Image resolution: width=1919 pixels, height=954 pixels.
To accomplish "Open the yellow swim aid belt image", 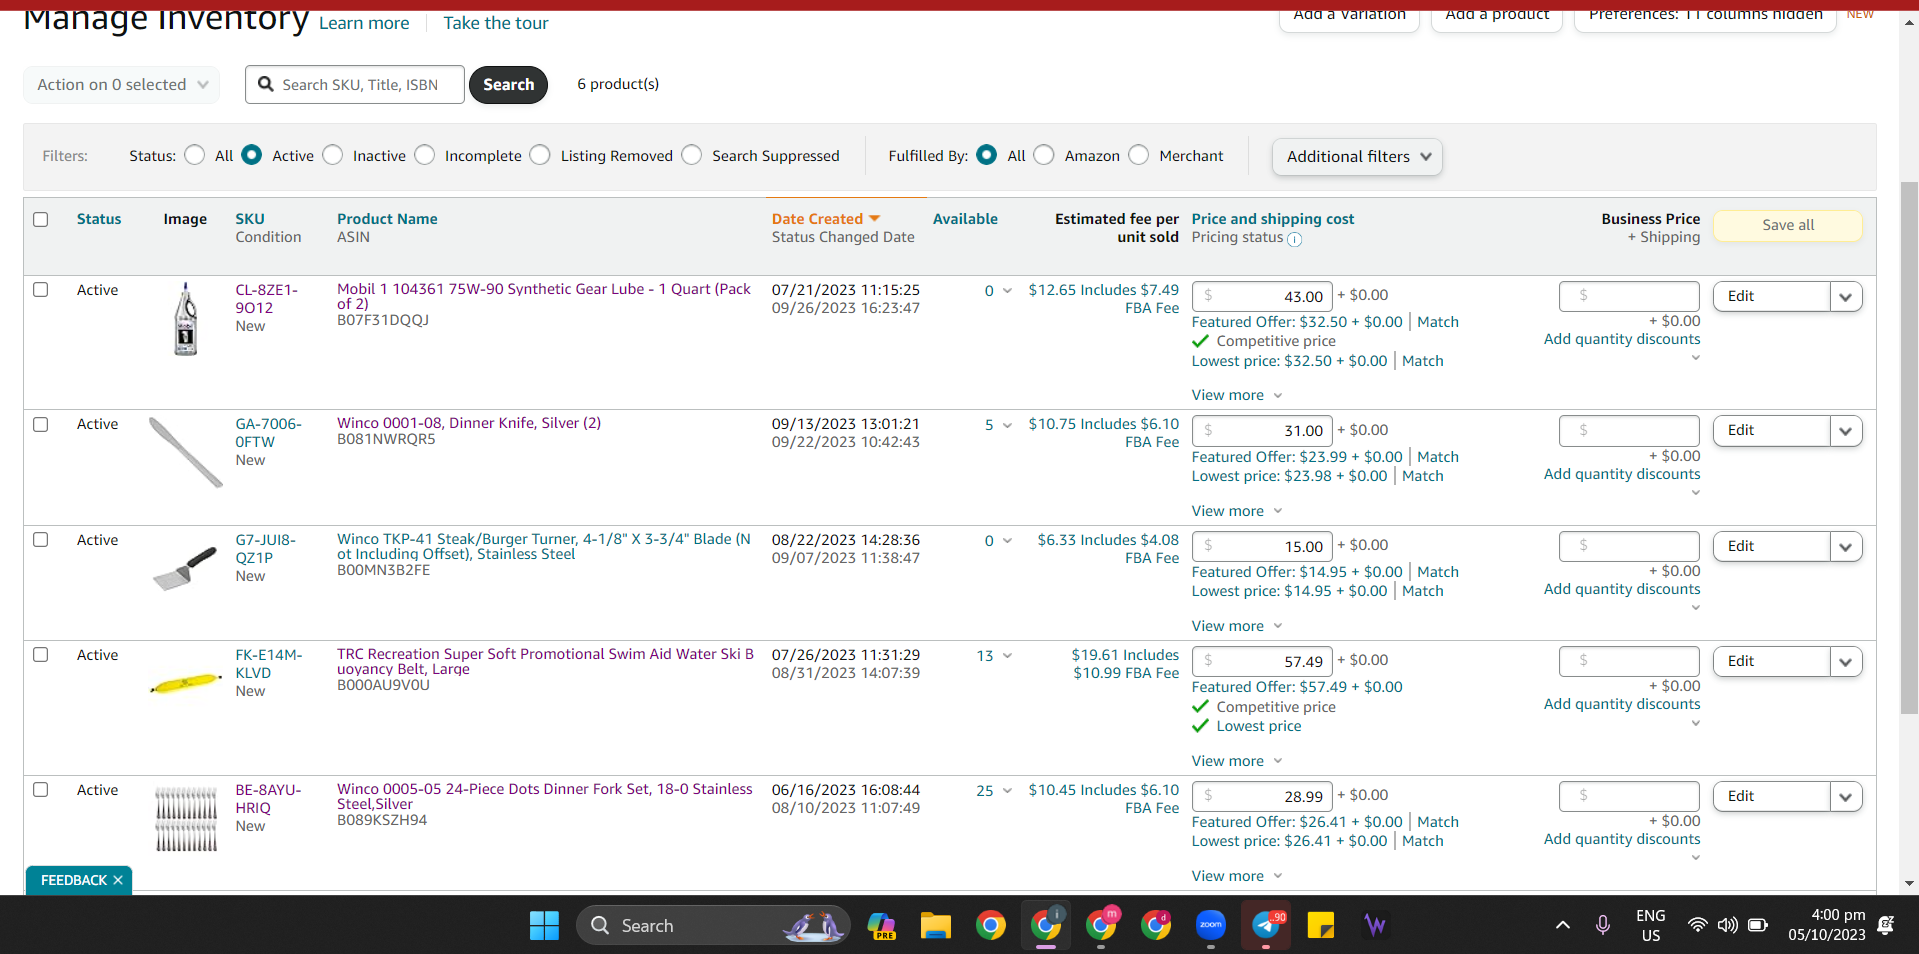I will click(x=186, y=683).
